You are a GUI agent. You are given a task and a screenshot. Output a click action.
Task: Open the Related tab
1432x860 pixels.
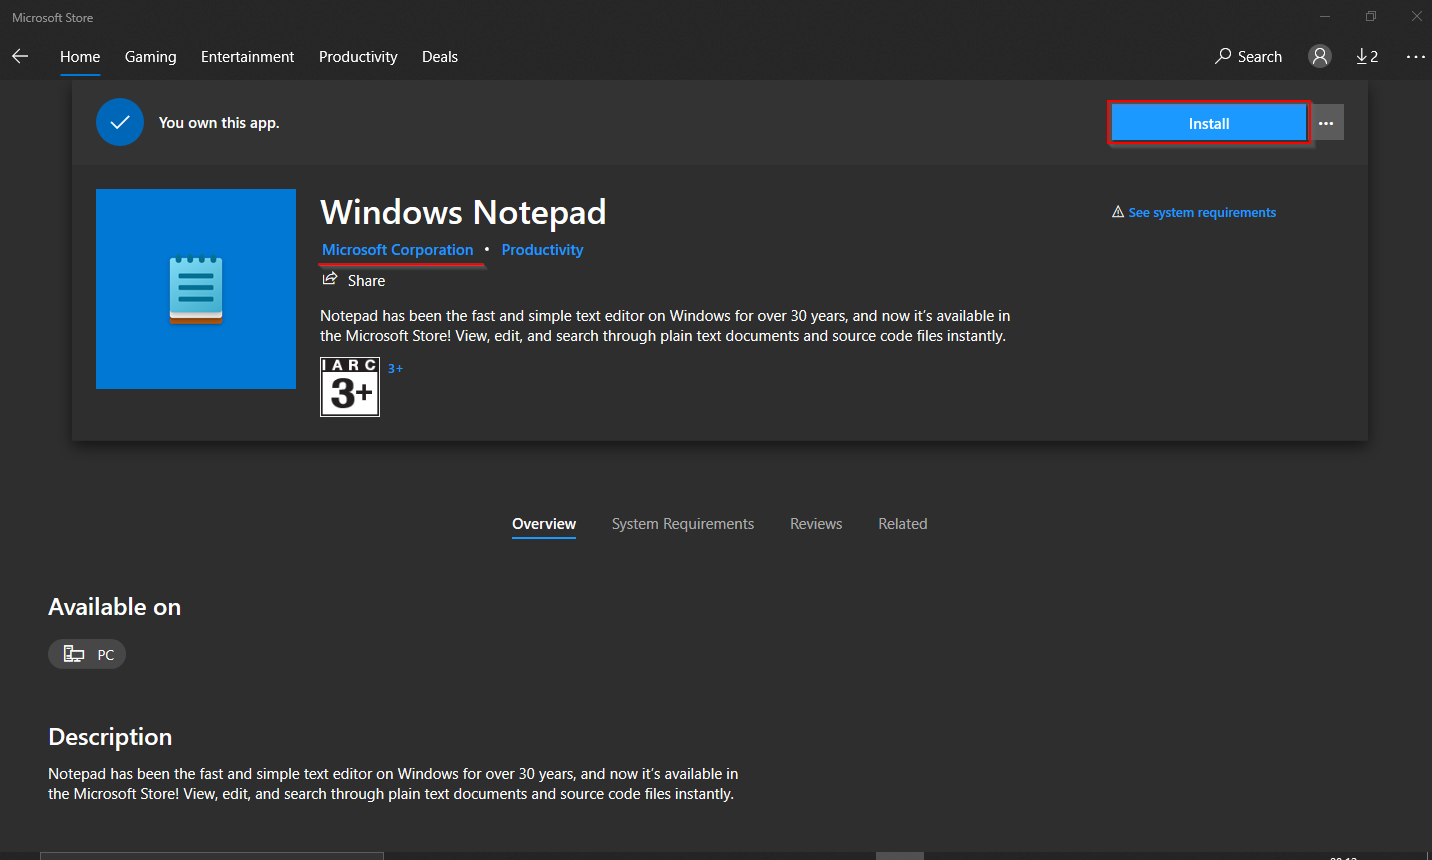click(903, 524)
